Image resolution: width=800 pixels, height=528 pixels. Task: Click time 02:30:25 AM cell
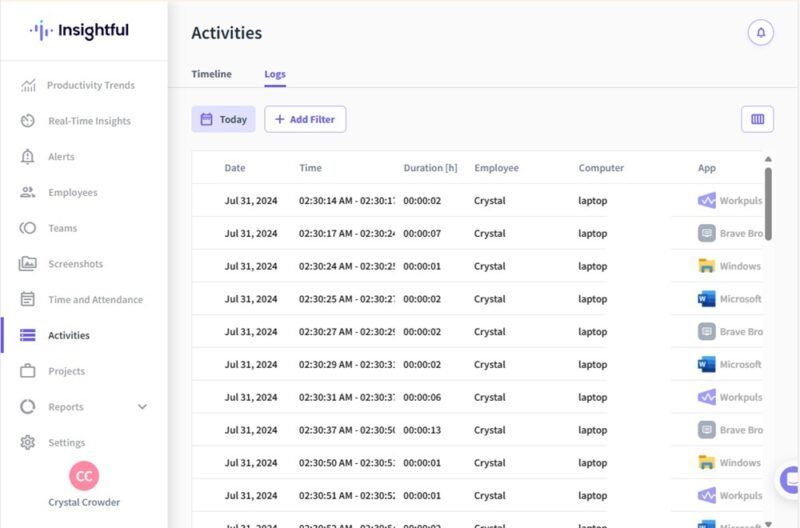[346, 298]
